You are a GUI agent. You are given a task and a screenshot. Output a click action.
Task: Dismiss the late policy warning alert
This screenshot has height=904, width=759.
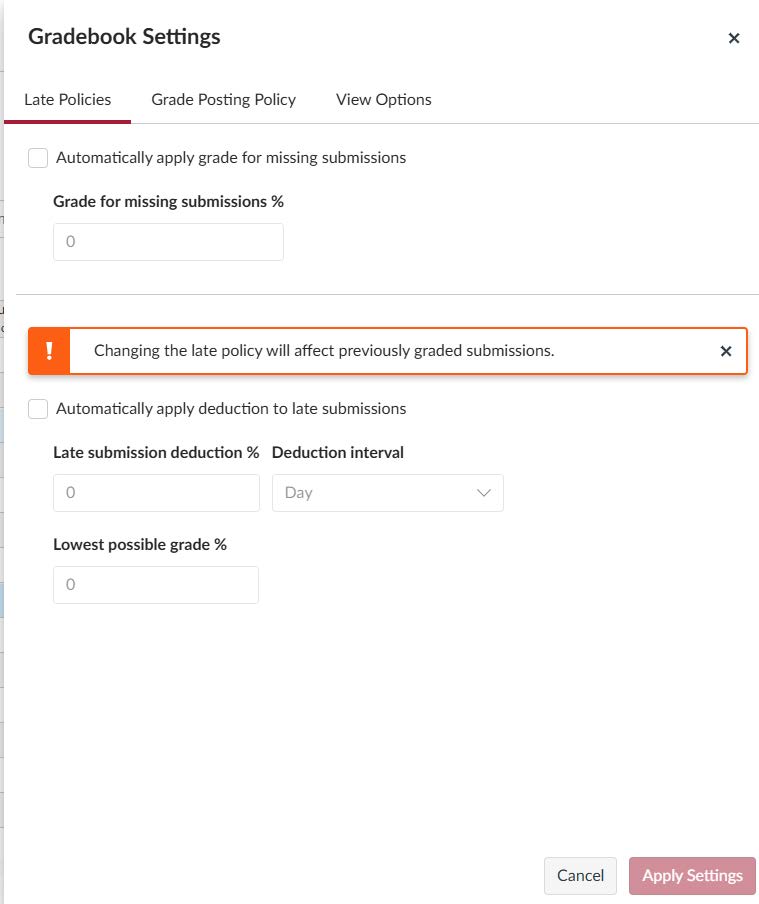pos(726,351)
